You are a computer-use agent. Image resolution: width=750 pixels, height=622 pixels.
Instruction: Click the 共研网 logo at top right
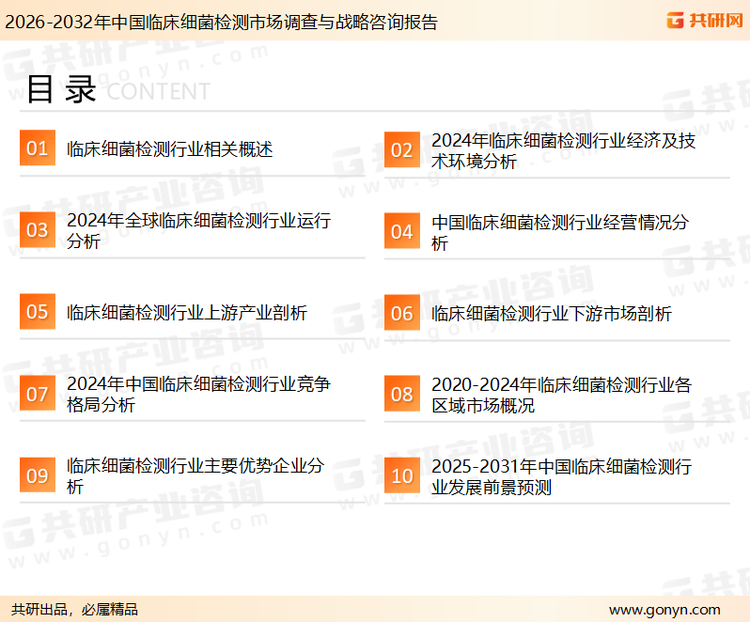[701, 20]
